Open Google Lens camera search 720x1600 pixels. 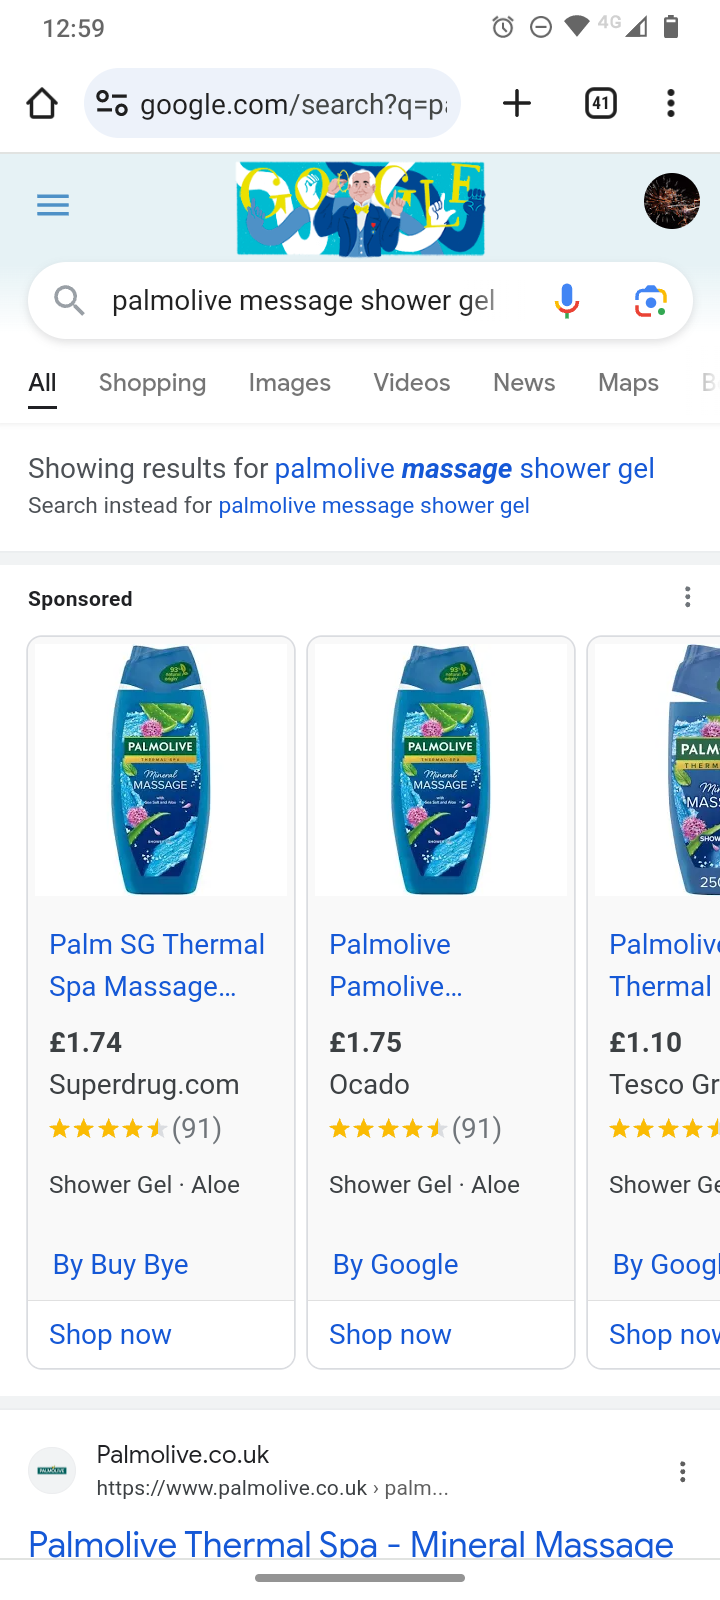(x=651, y=300)
